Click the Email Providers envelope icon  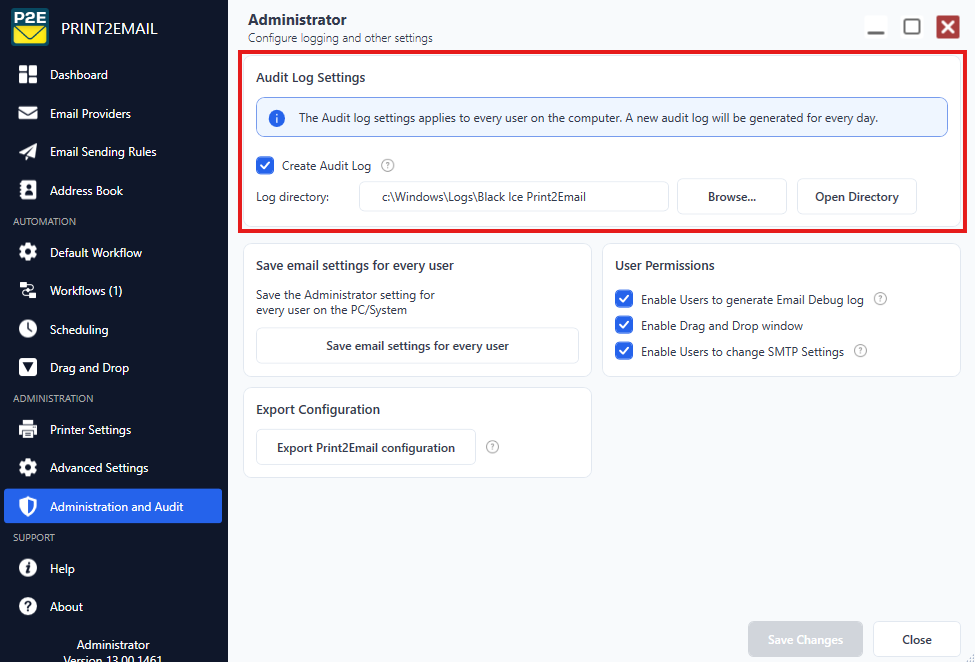[x=28, y=113]
